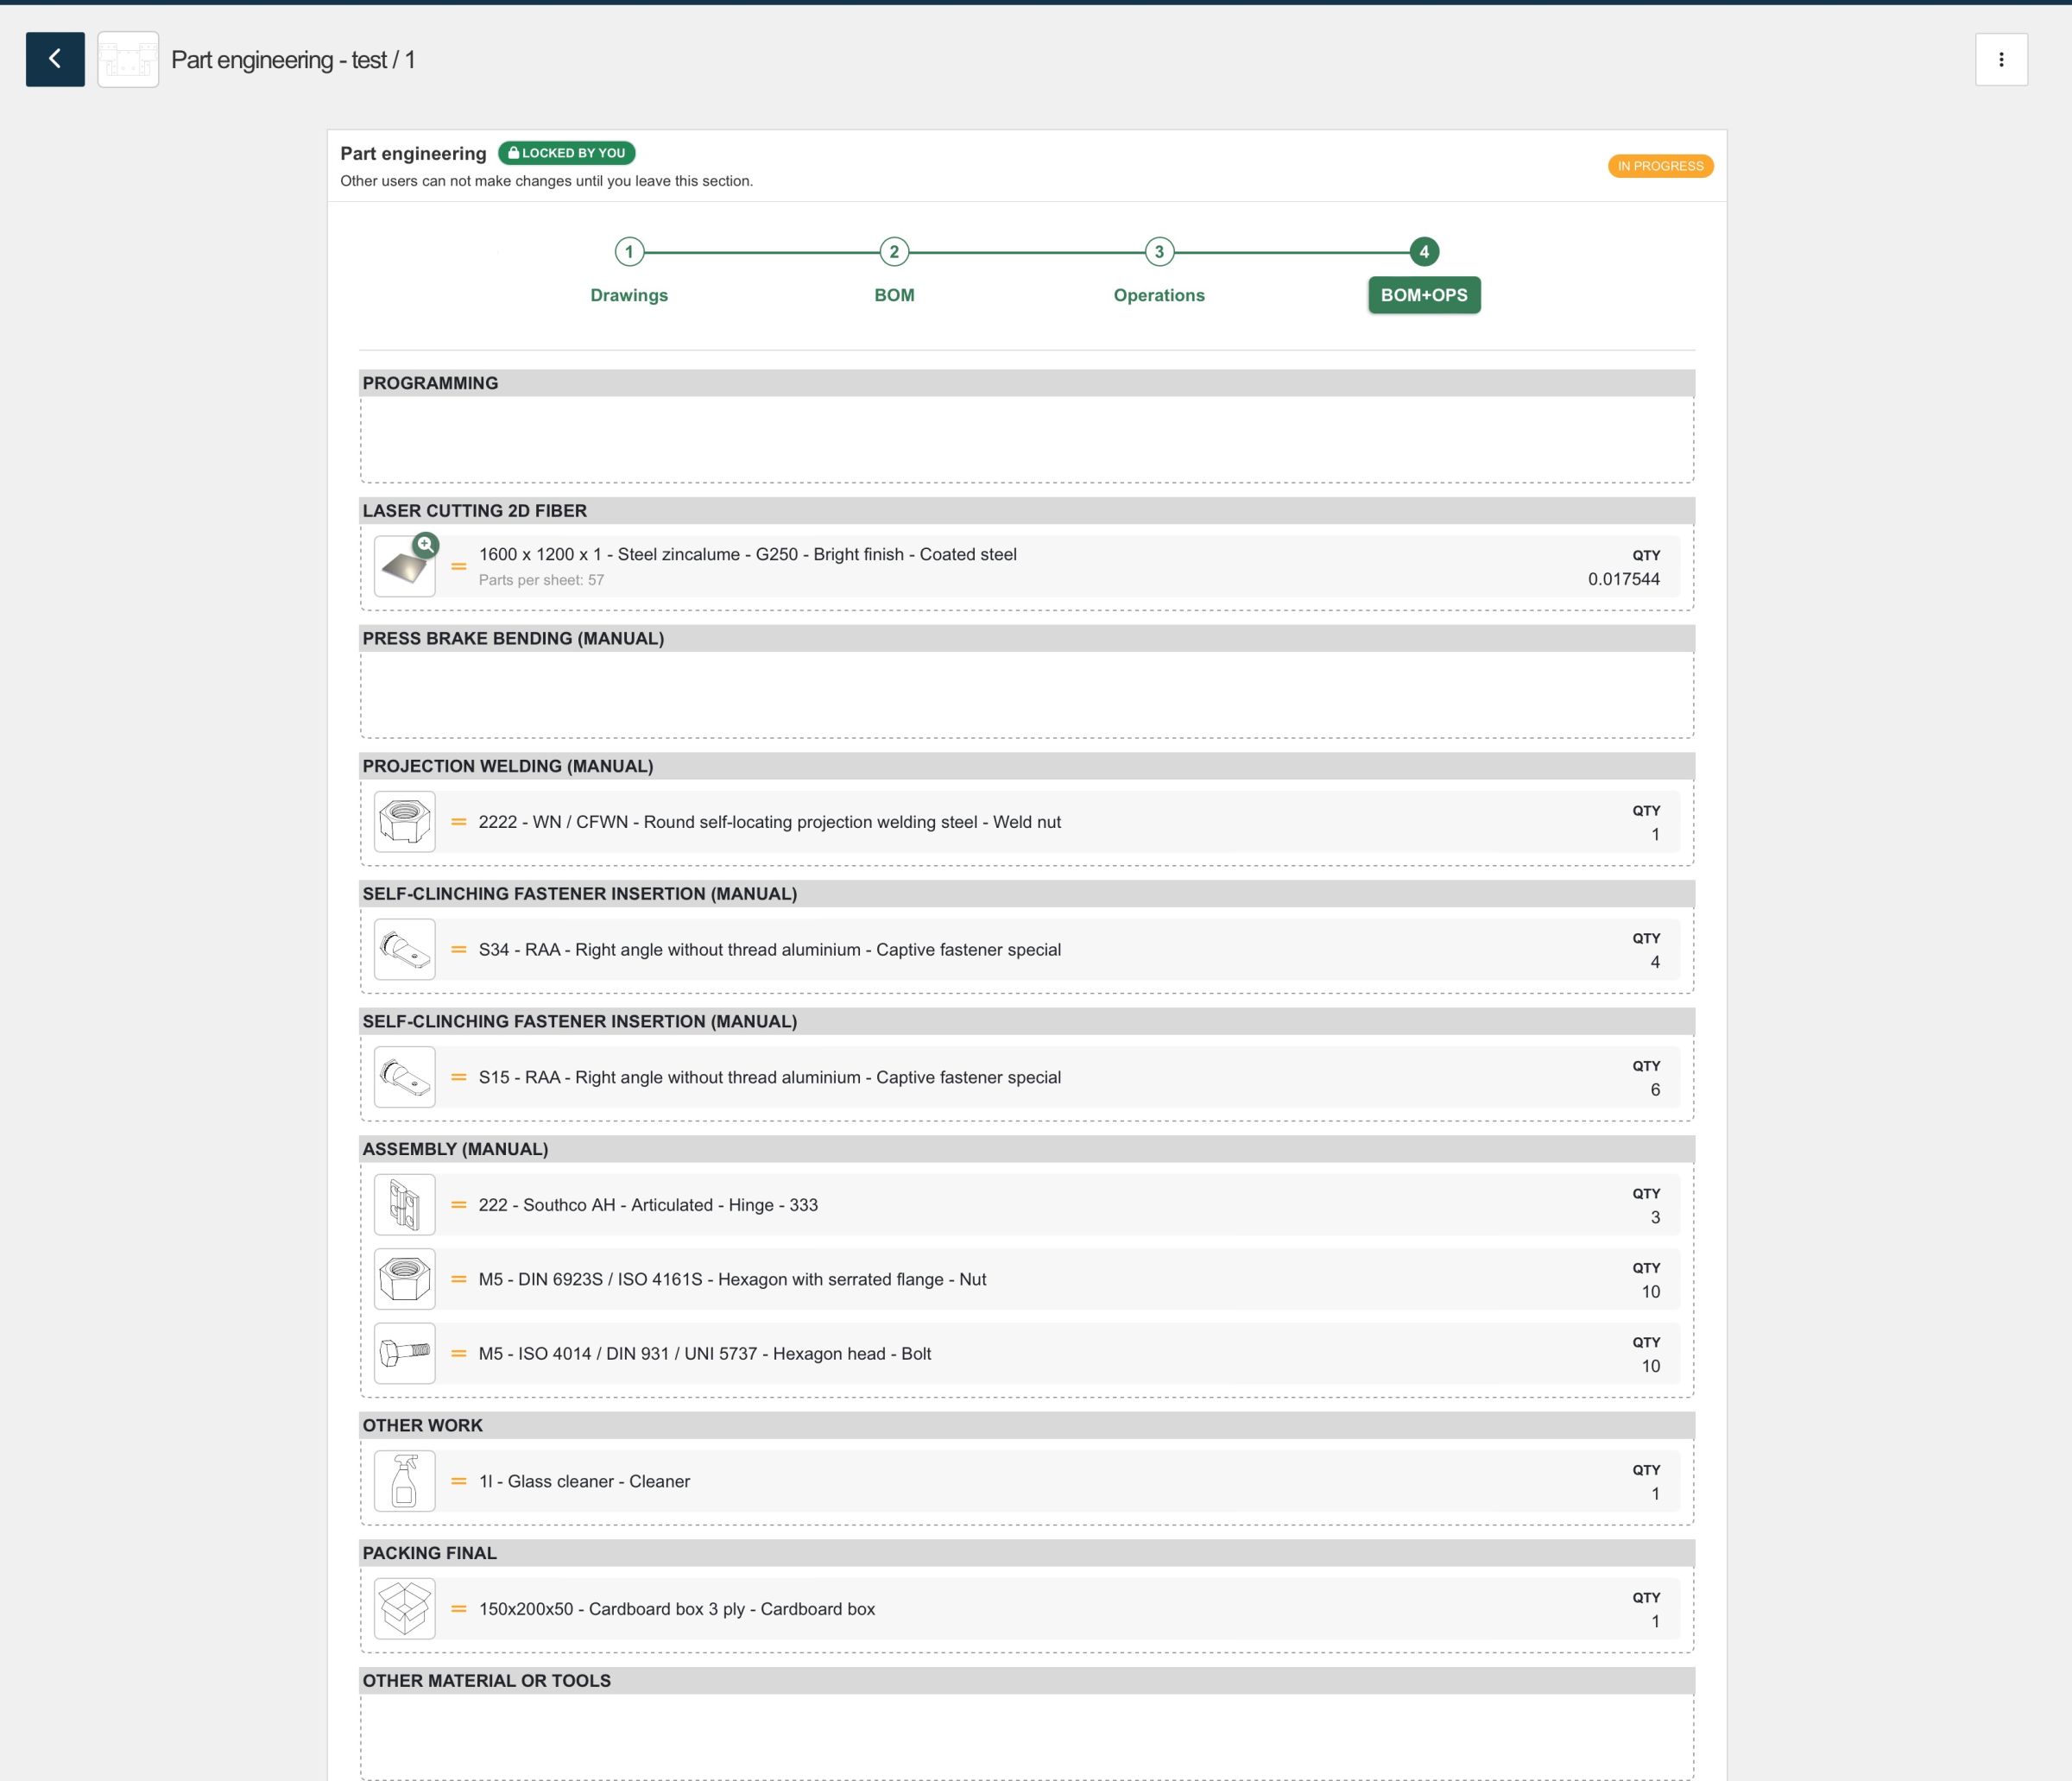2072x1781 pixels.
Task: Select the BOM+OPS step button
Action: tap(1423, 295)
